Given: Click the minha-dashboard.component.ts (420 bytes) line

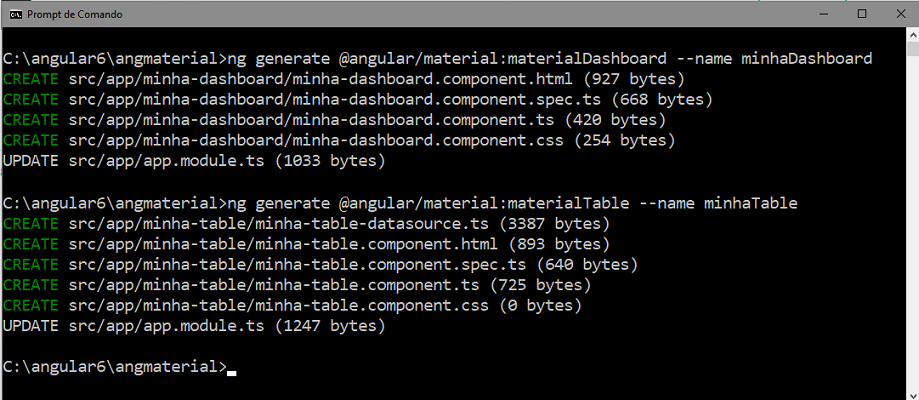Looking at the screenshot, I should [x=334, y=120].
